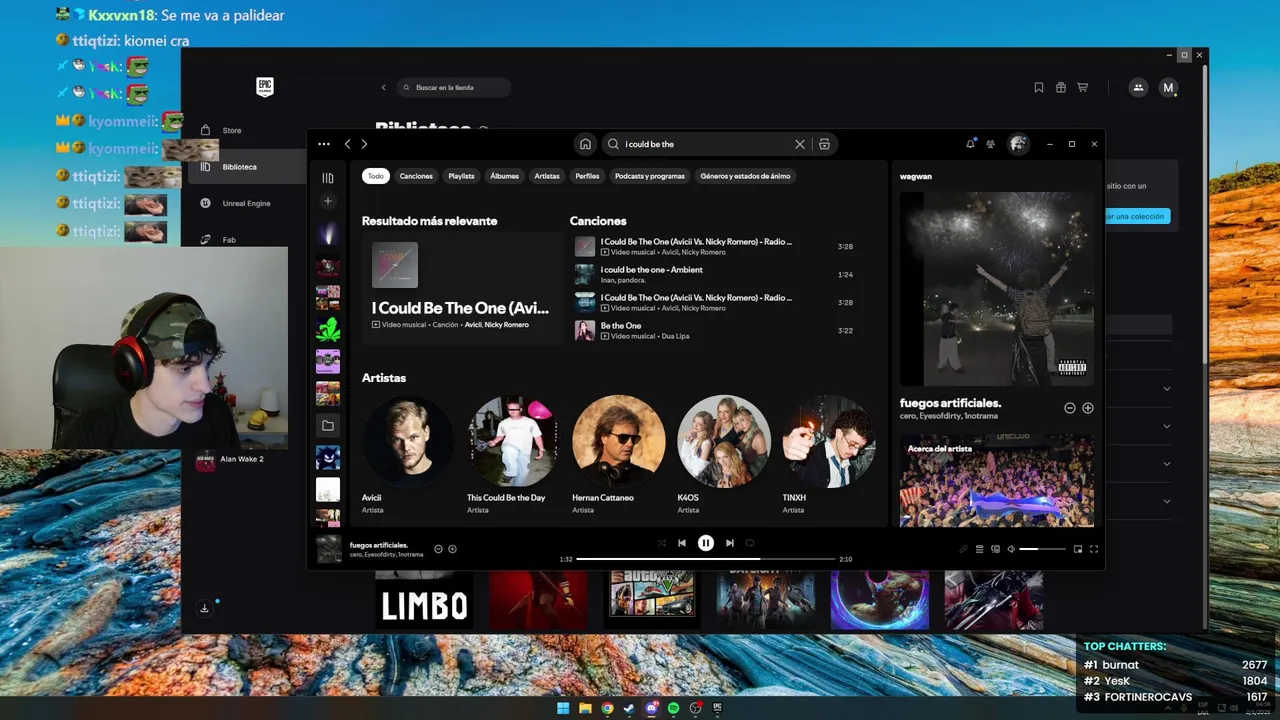Play 'i could be the one - Ambient'
1280x720 pixels.
coord(713,274)
